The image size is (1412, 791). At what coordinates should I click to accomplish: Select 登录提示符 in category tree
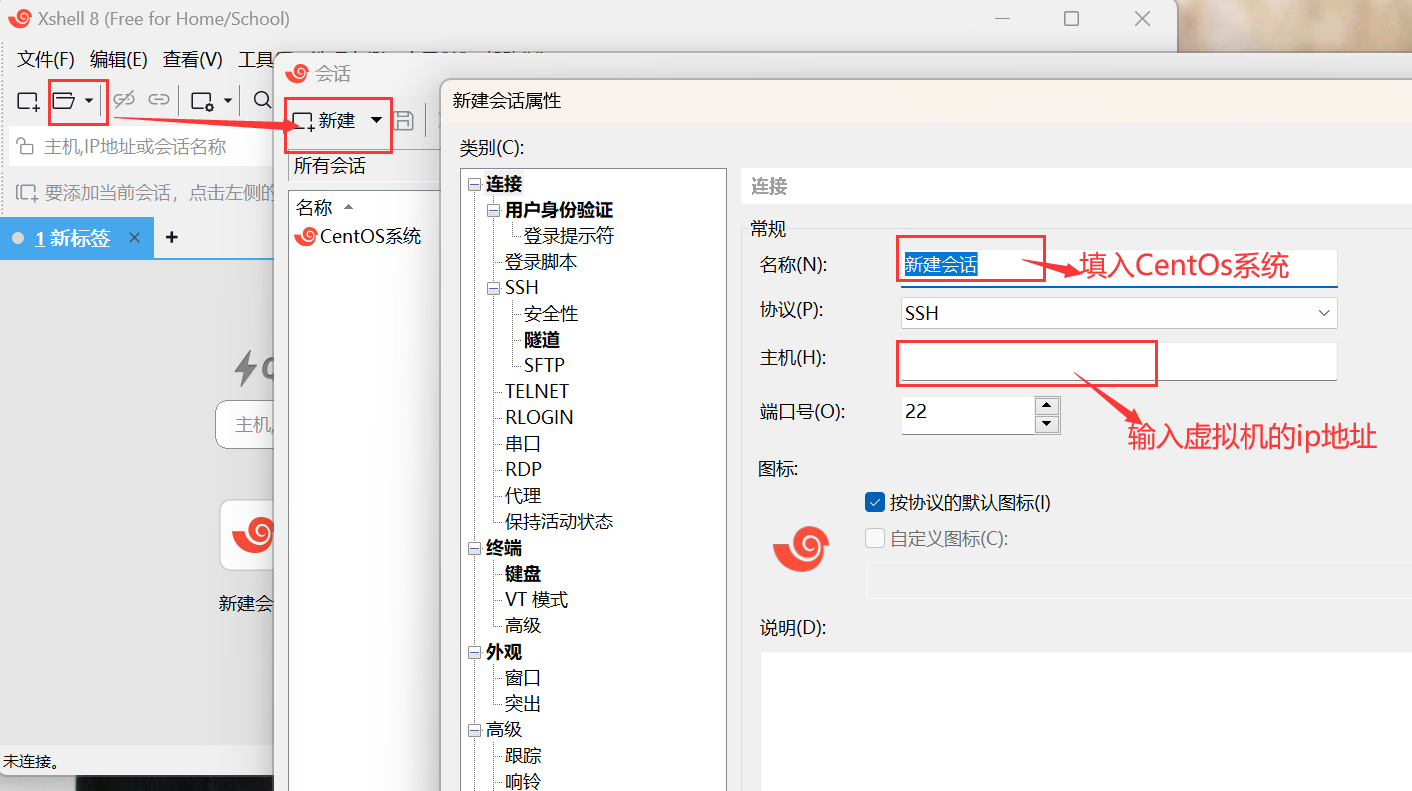[569, 236]
